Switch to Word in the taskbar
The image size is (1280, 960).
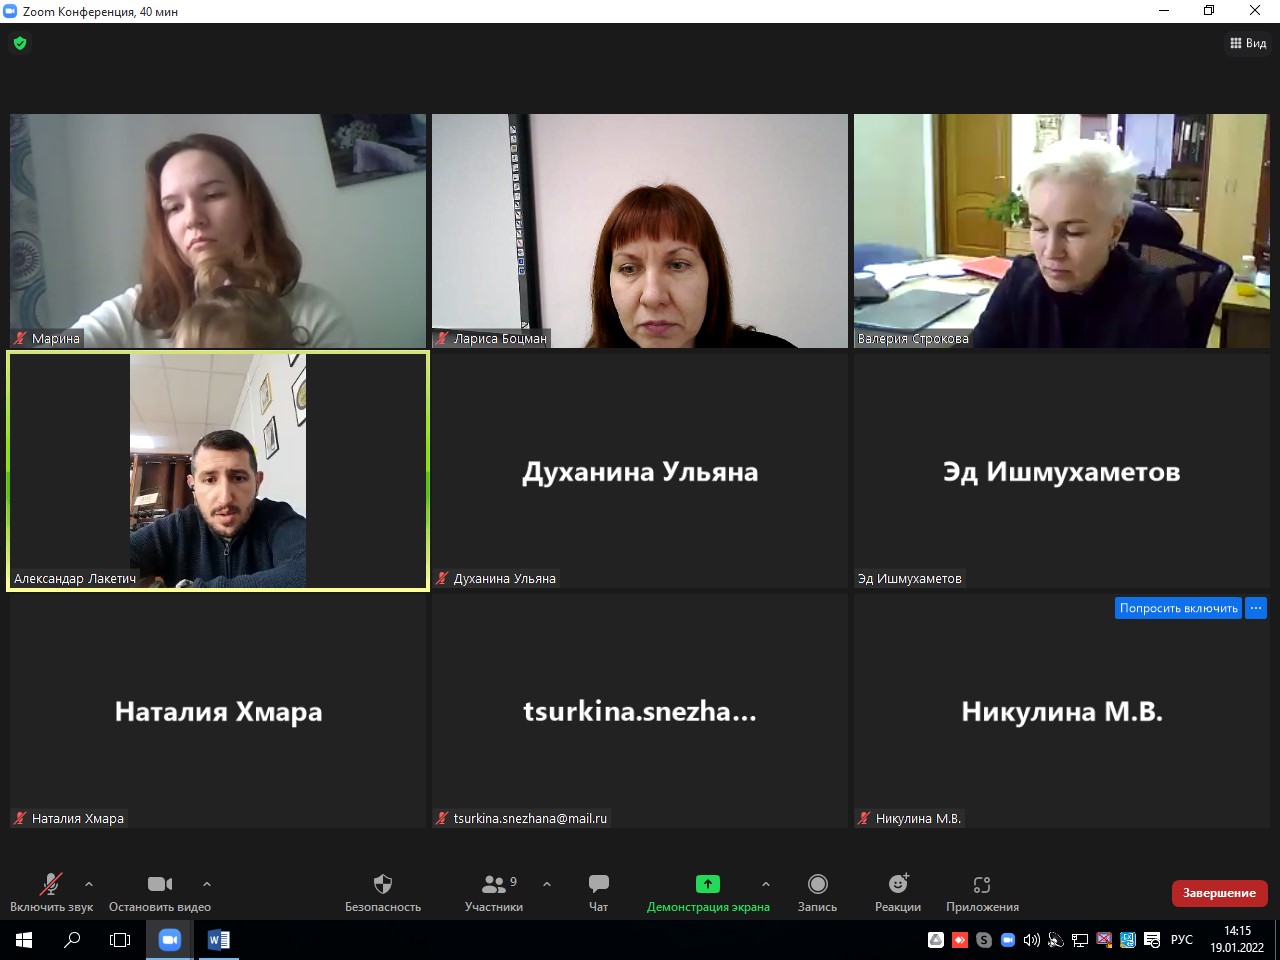click(218, 940)
